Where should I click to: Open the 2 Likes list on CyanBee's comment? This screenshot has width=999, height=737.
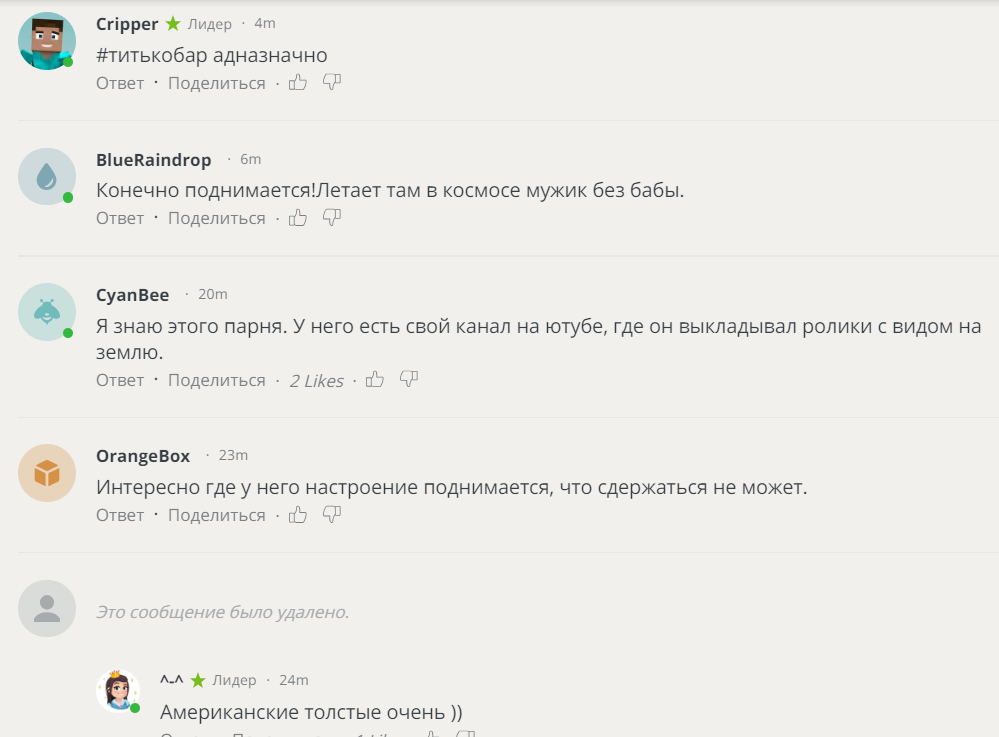pos(317,381)
